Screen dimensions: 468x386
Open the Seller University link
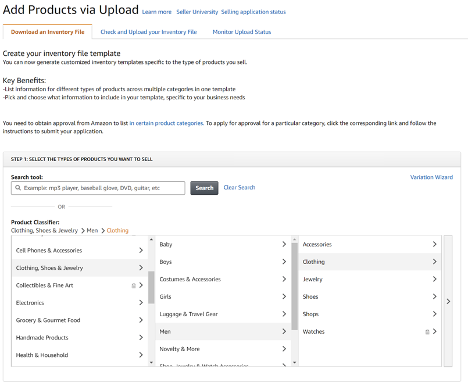click(x=197, y=12)
